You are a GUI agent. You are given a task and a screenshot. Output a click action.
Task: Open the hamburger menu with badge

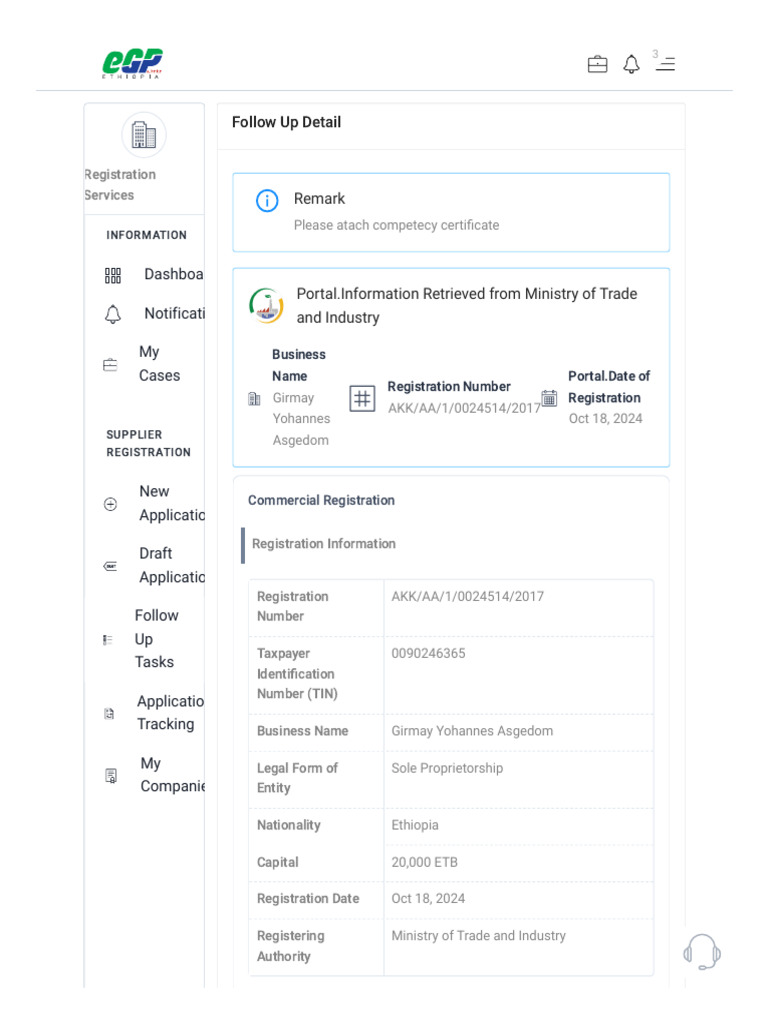(665, 64)
